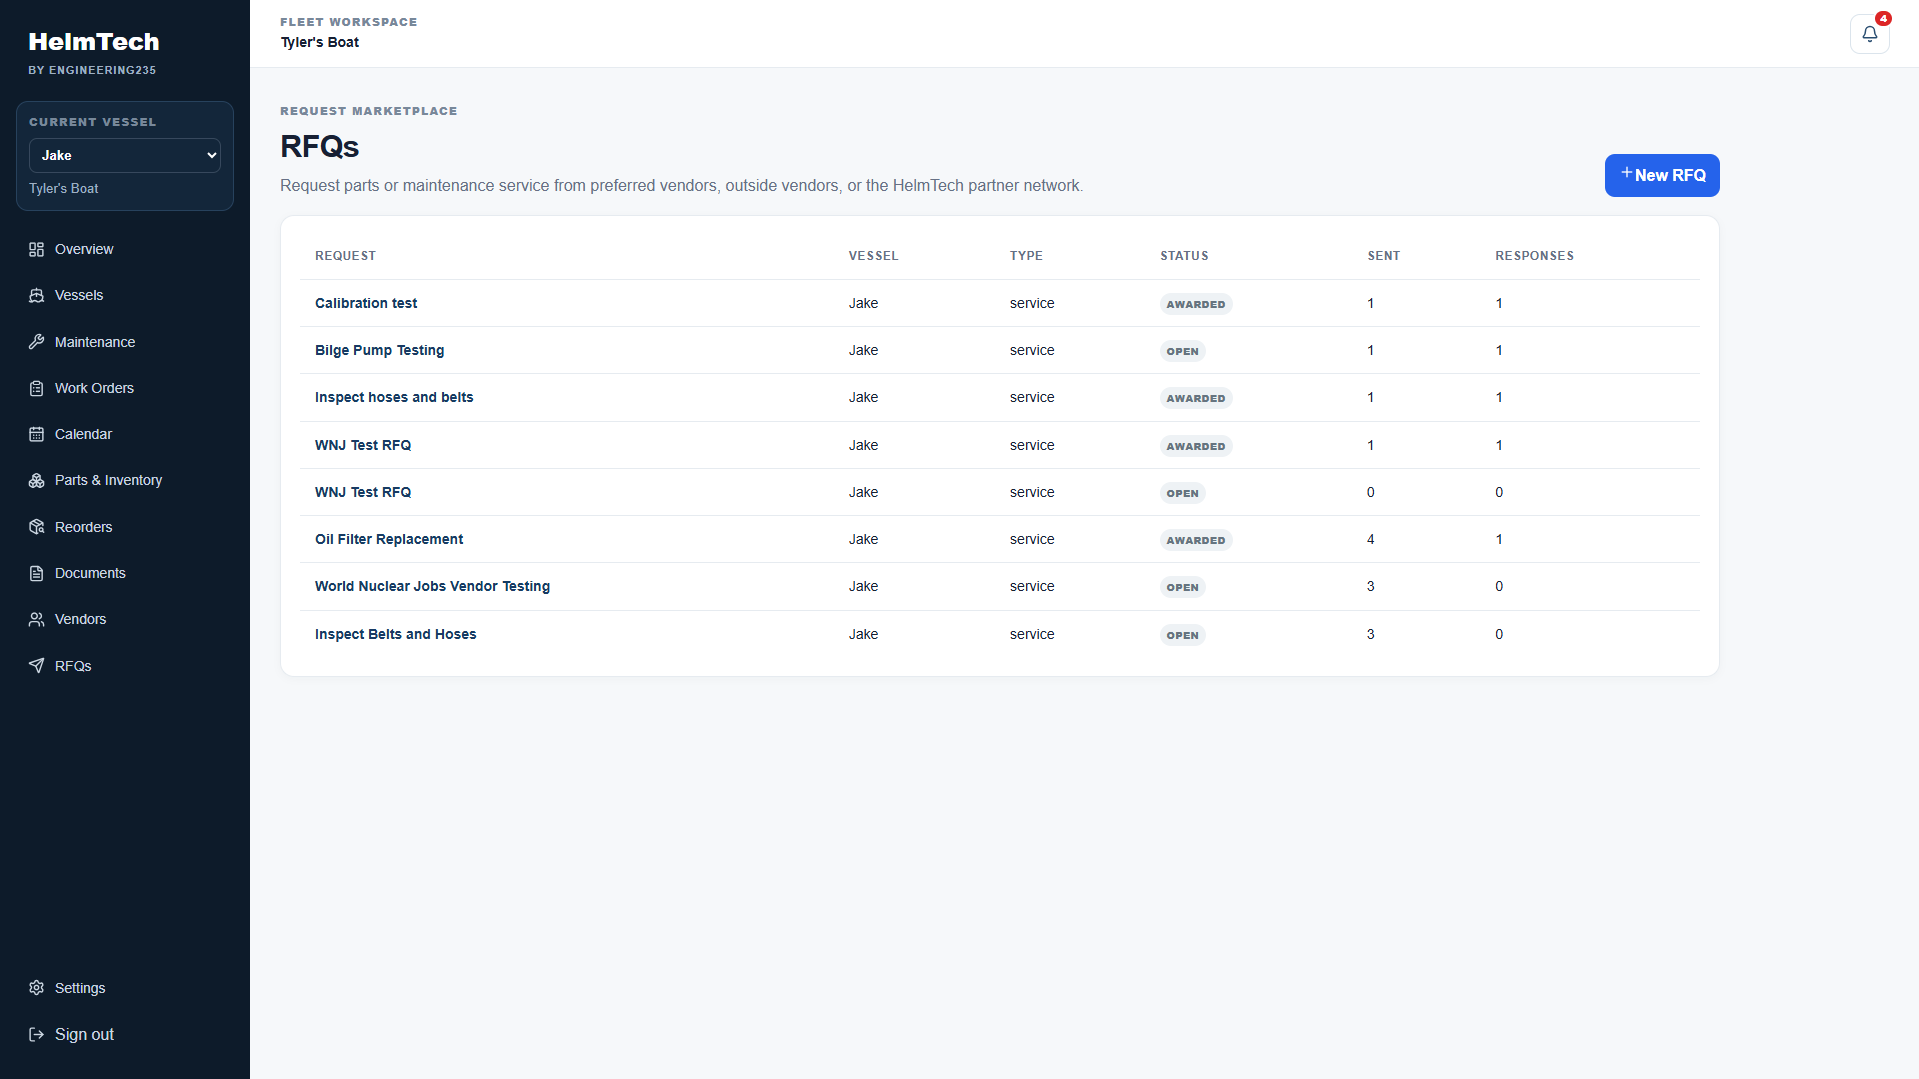Viewport: 1919px width, 1079px height.
Task: Click sent count 3 in World Nuclear Jobs row
Action: click(x=1370, y=586)
